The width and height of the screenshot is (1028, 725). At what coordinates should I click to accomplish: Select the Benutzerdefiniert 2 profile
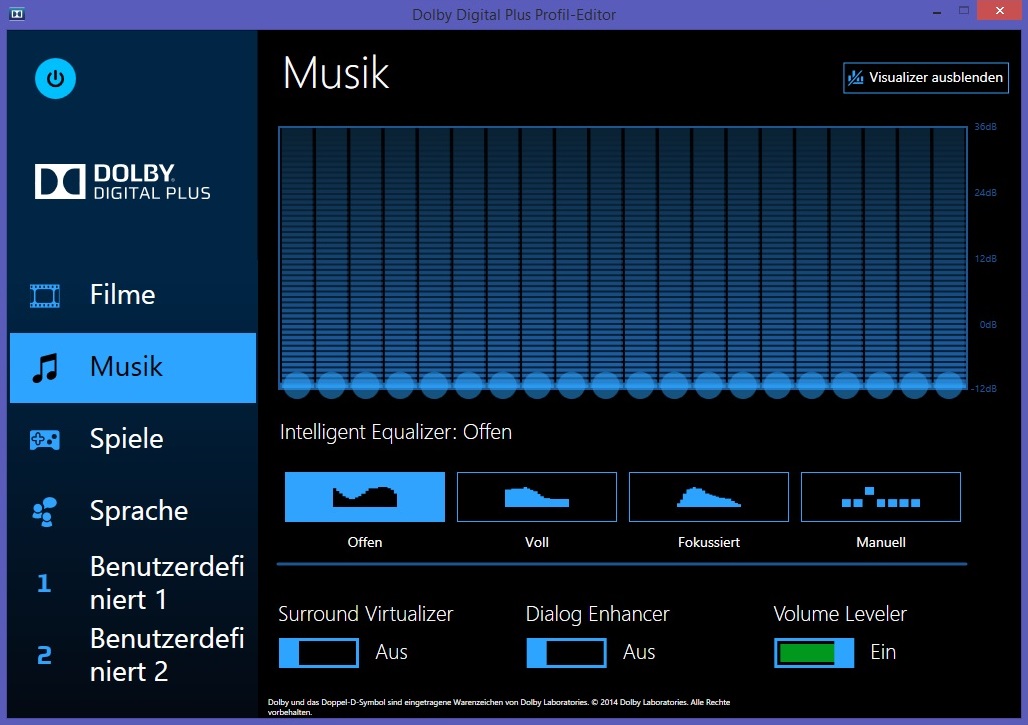(132, 655)
